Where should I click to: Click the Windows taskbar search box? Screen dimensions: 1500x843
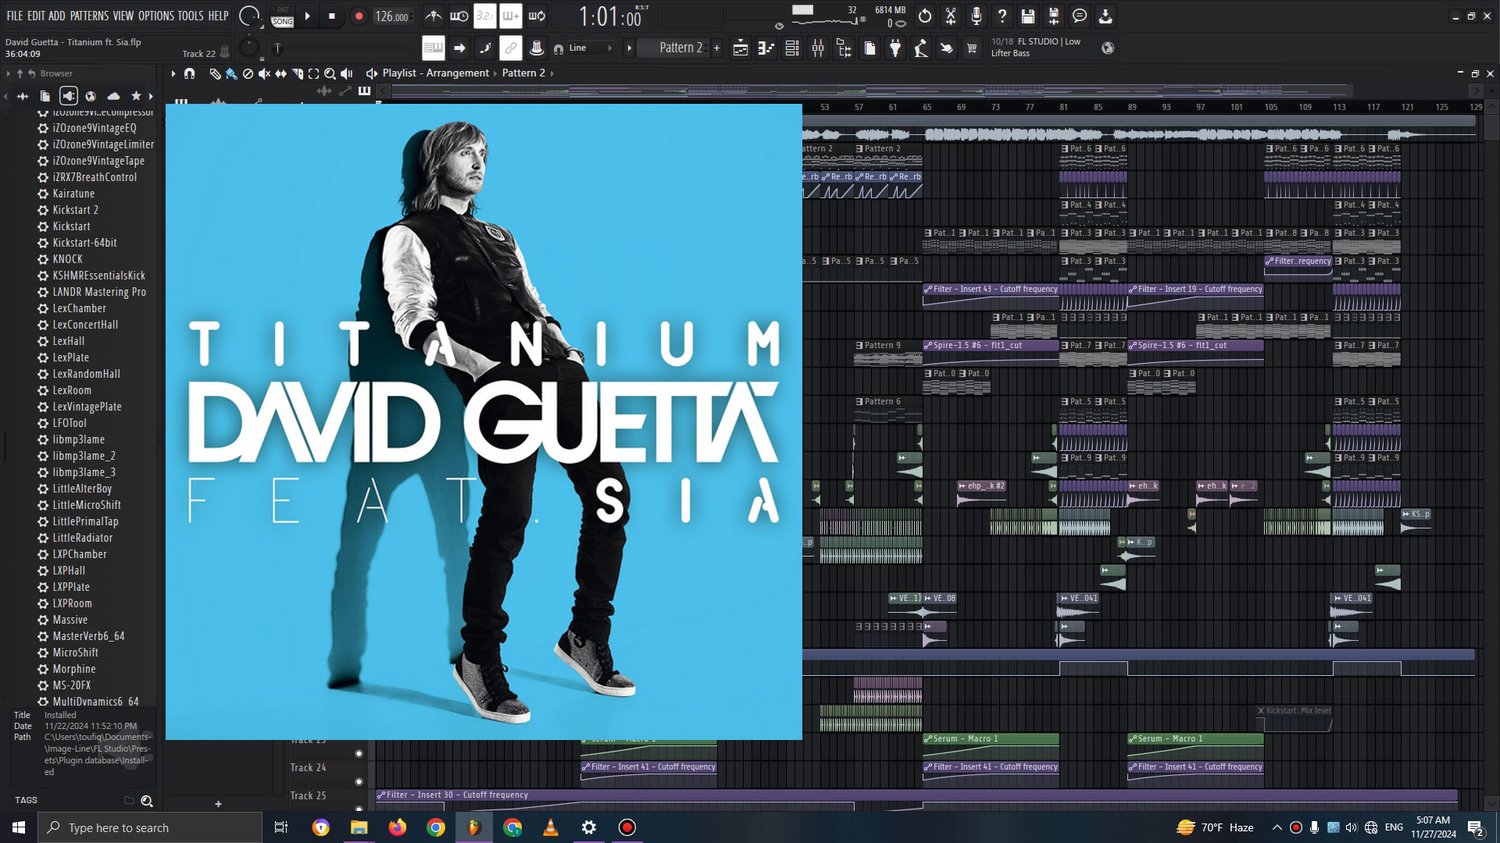click(150, 827)
